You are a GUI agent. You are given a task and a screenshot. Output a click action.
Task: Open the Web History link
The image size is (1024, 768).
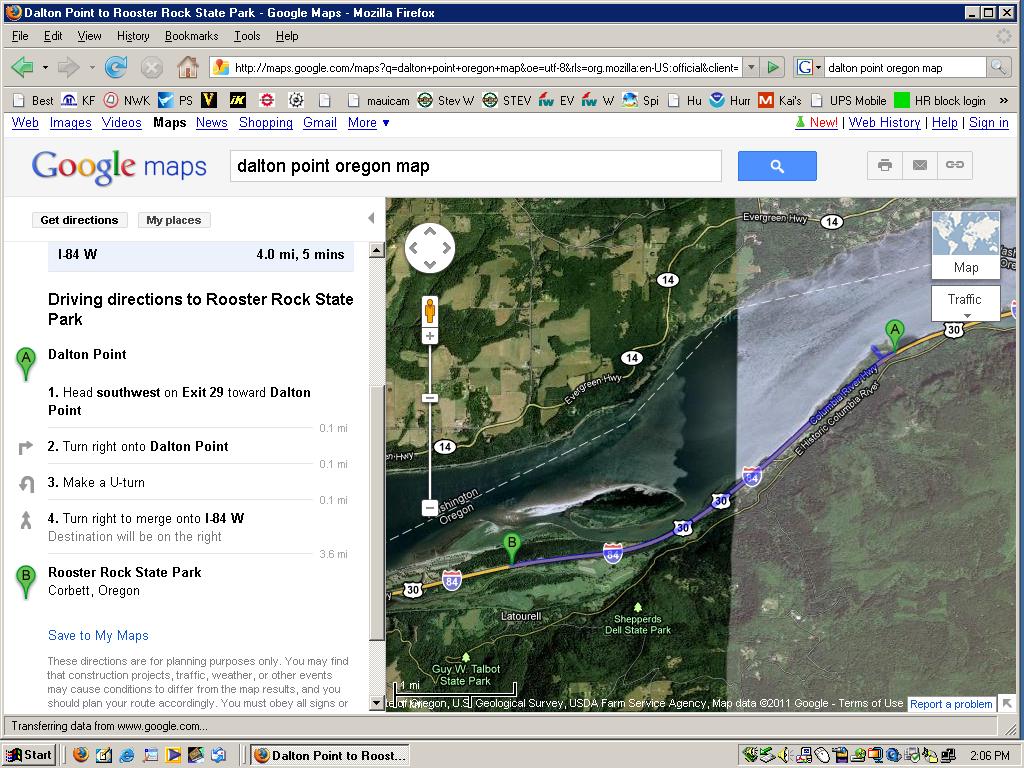[885, 123]
